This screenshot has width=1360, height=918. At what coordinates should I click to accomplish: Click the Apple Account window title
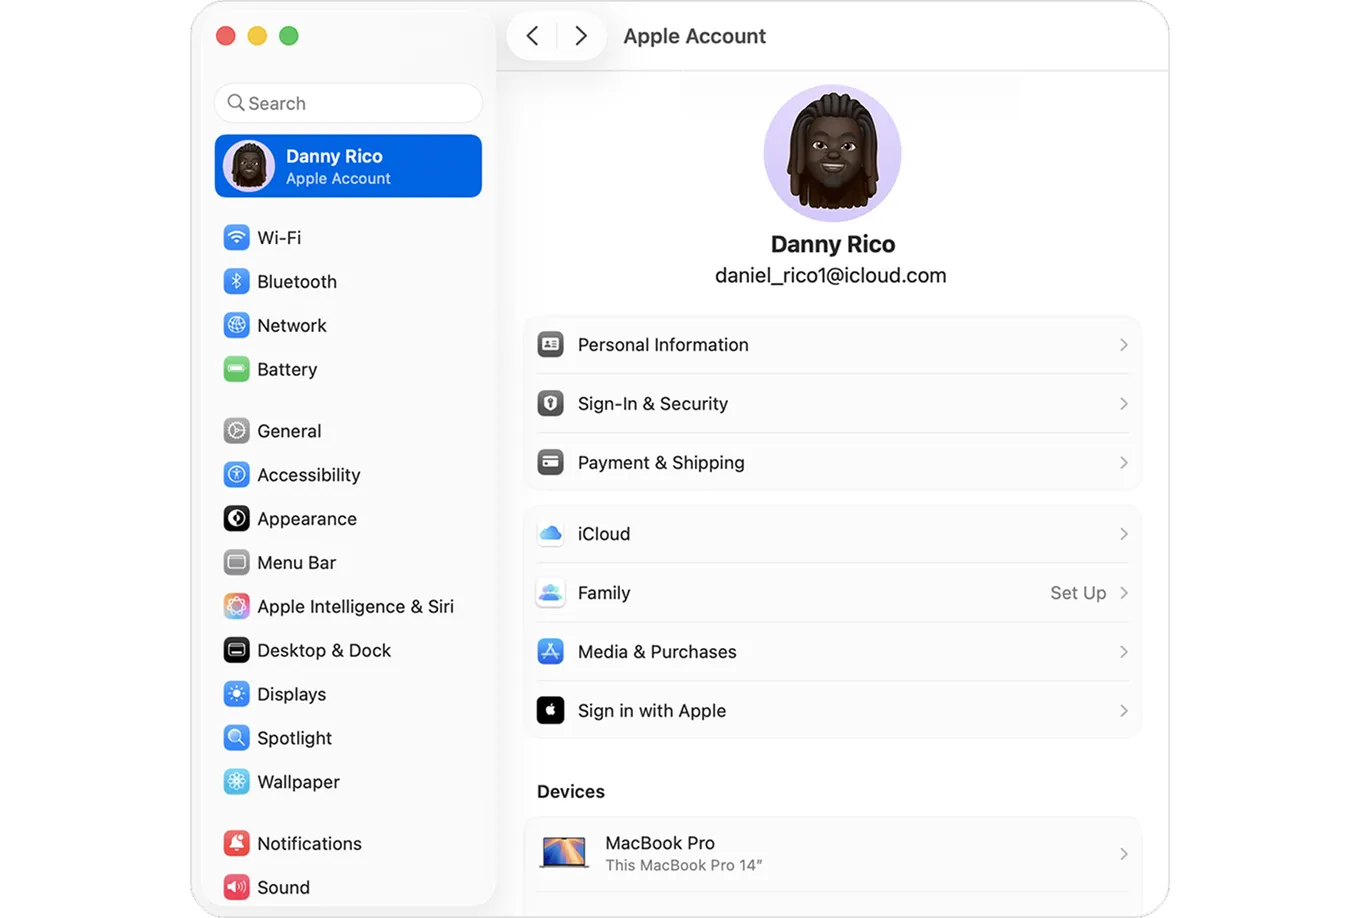[694, 36]
